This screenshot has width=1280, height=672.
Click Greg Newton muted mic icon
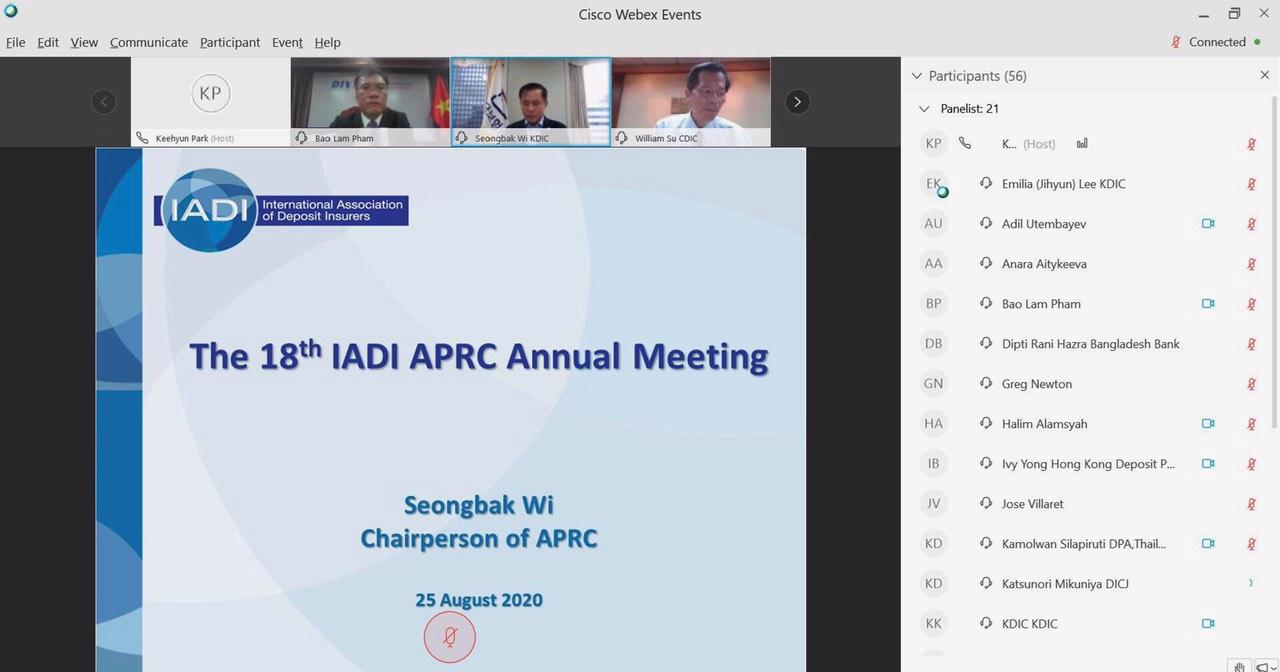click(1251, 384)
